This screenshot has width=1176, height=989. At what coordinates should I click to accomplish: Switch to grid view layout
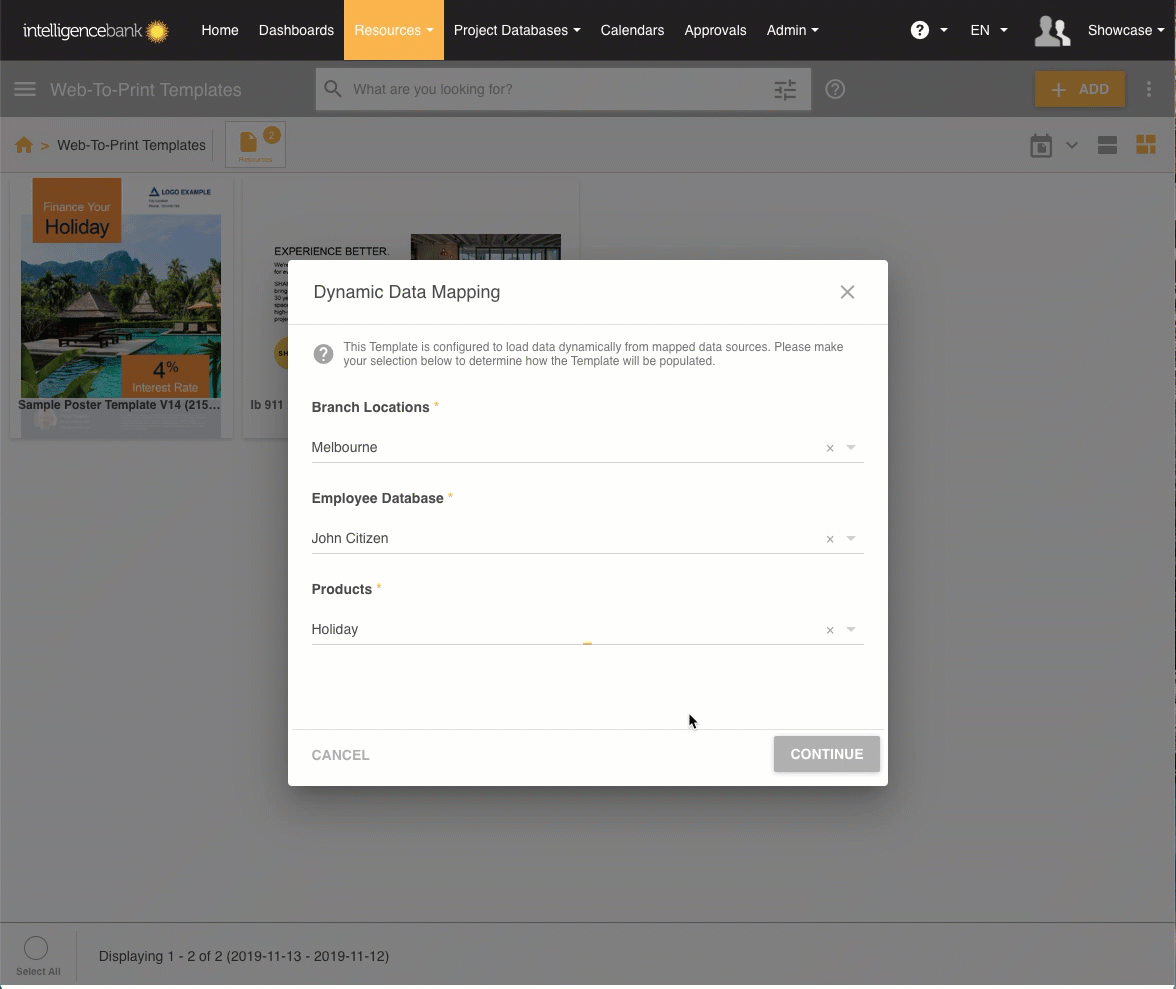tap(1146, 146)
